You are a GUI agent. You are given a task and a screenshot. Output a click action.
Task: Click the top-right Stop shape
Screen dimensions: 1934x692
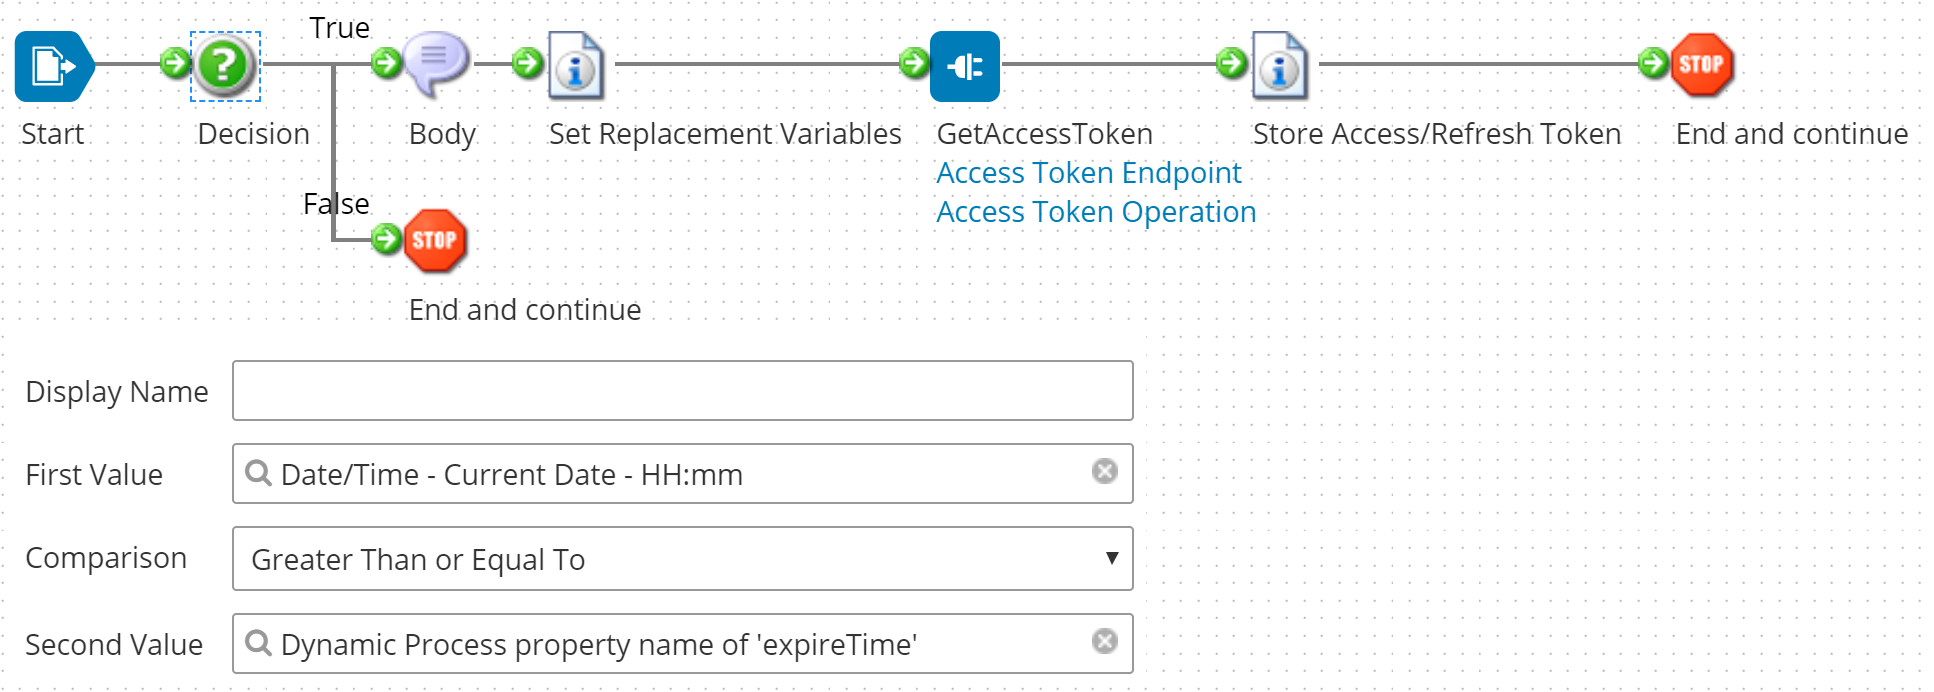(1701, 65)
